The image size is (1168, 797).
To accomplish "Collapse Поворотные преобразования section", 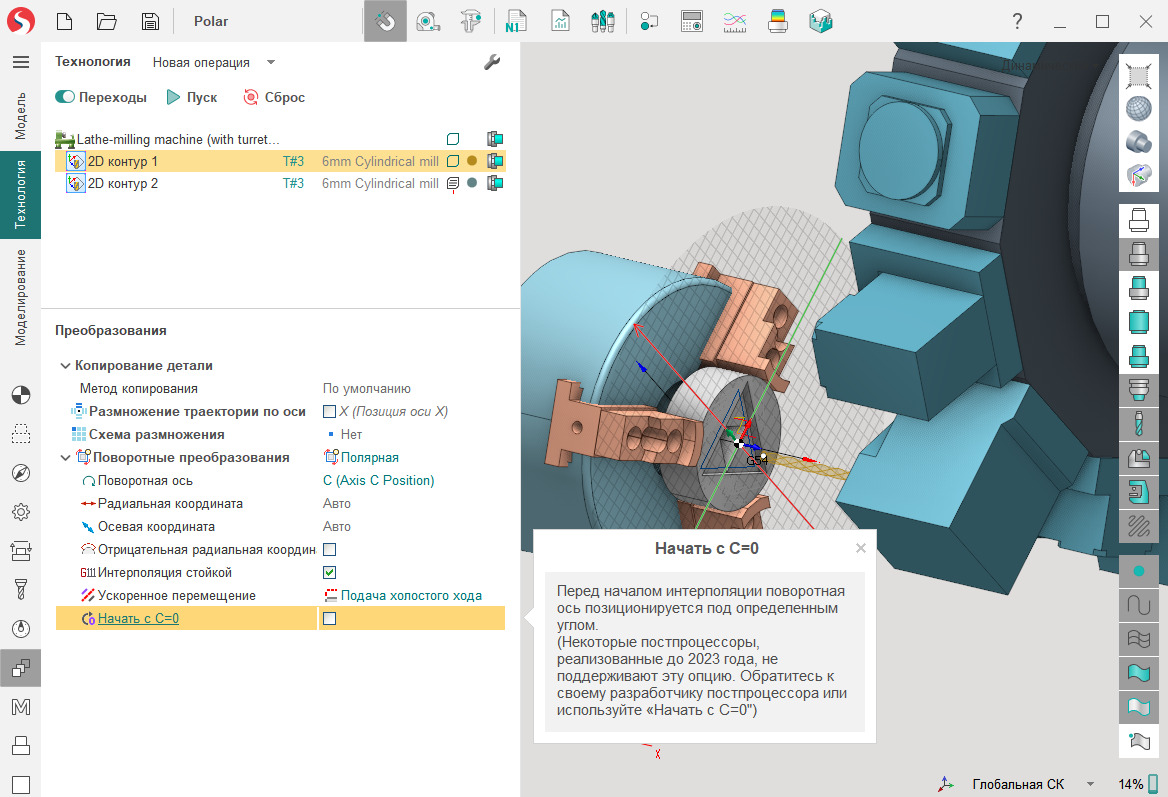I will pyautogui.click(x=66, y=458).
